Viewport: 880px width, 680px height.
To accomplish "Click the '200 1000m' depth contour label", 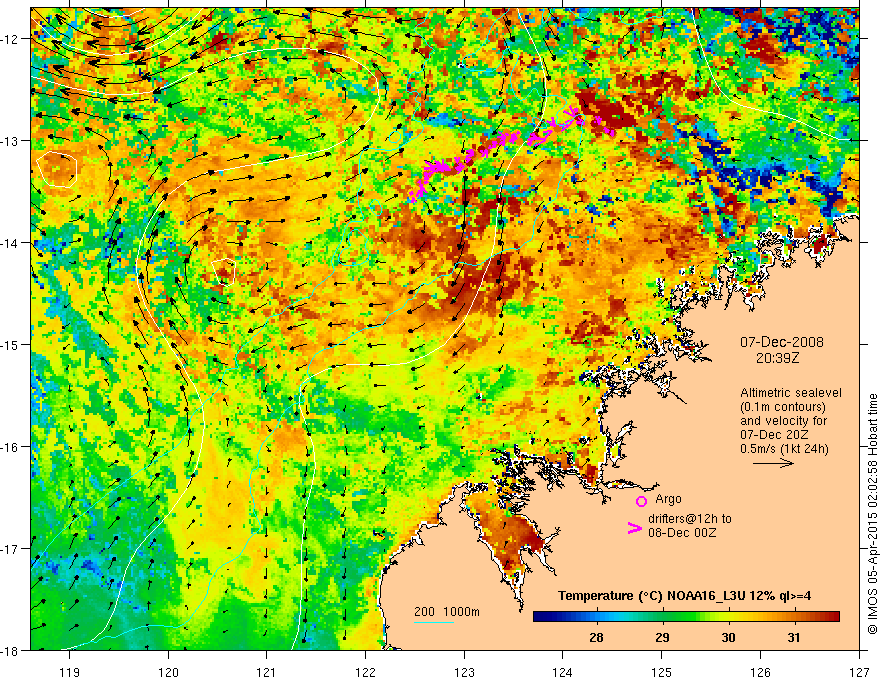I will pyautogui.click(x=447, y=612).
